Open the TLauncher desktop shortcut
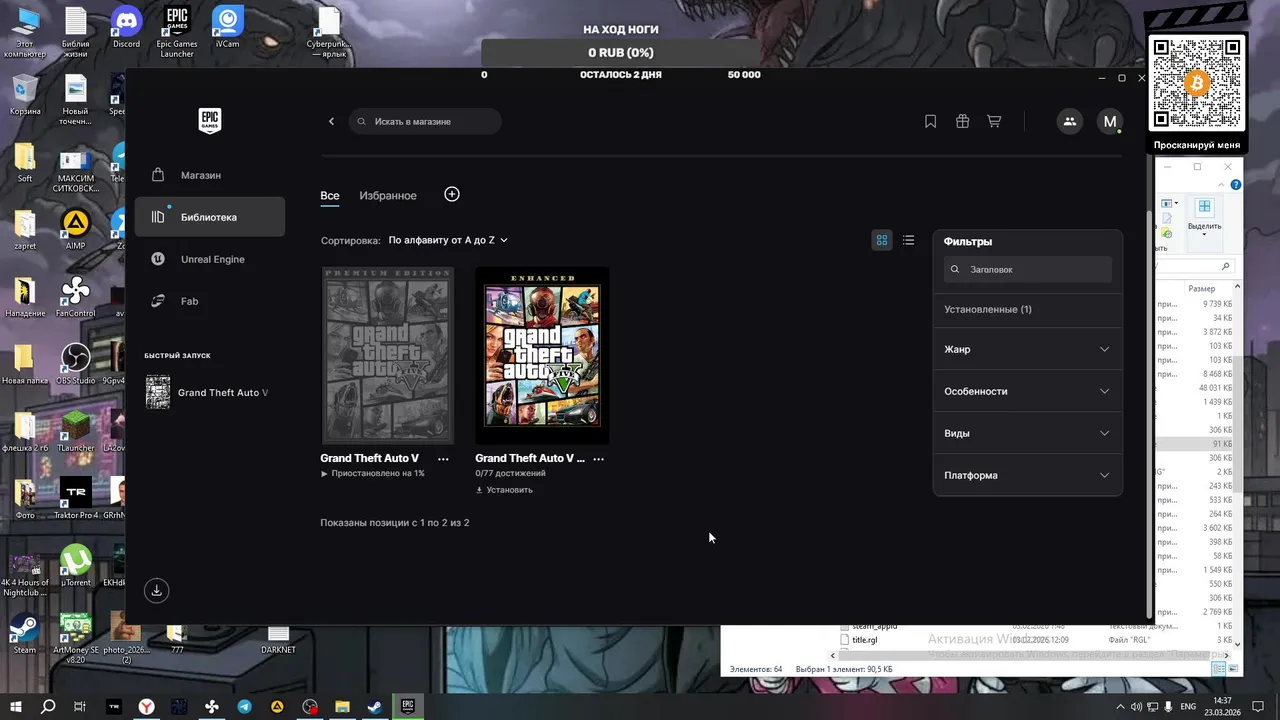The height and width of the screenshot is (720, 1280). point(75,430)
